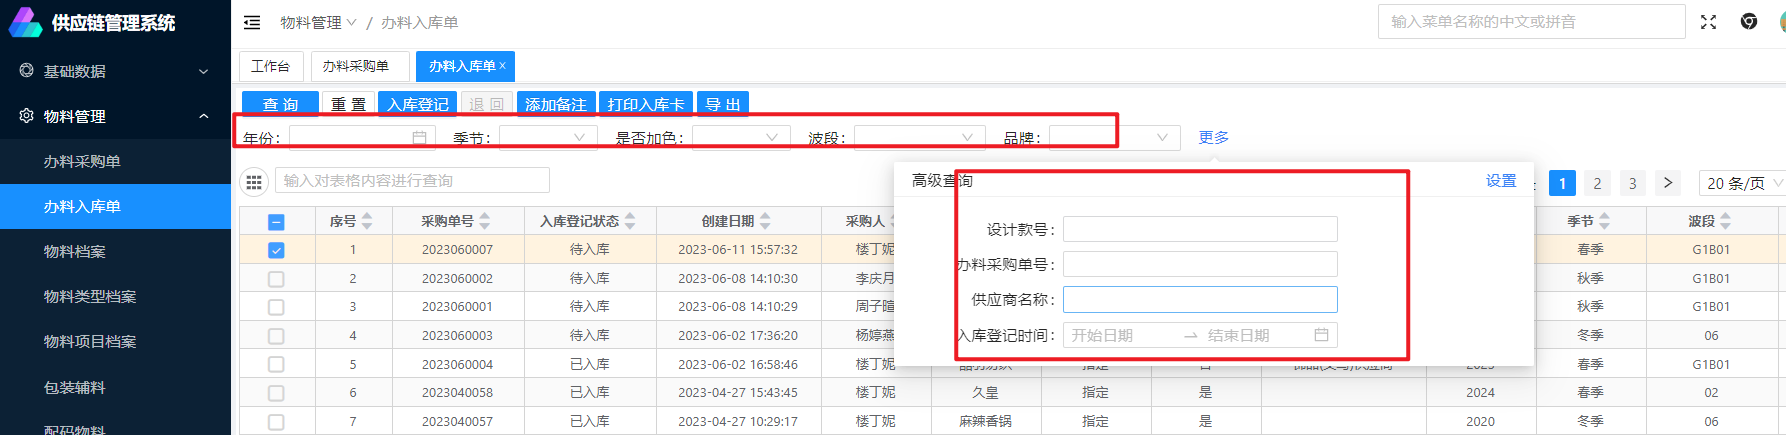Sort by 采购单号 column sort arrows

485,221
